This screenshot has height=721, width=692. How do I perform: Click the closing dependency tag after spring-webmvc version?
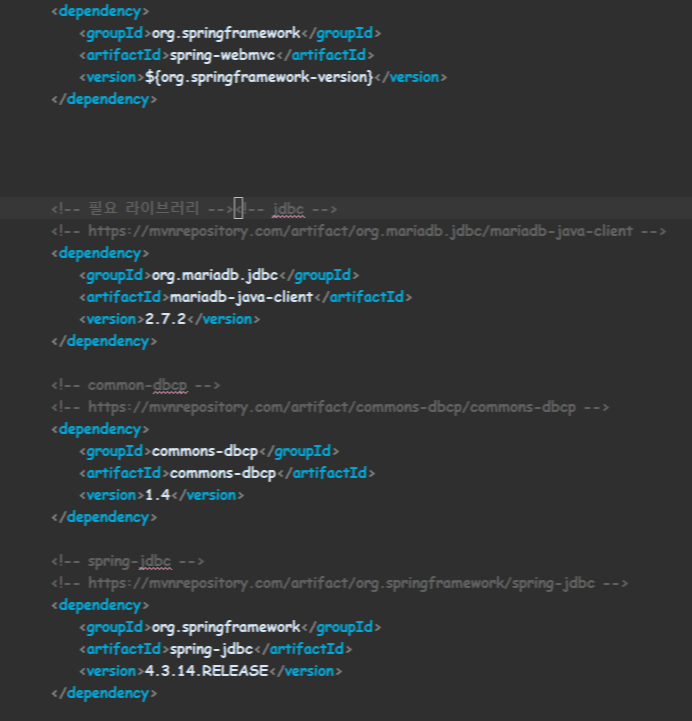tap(104, 99)
